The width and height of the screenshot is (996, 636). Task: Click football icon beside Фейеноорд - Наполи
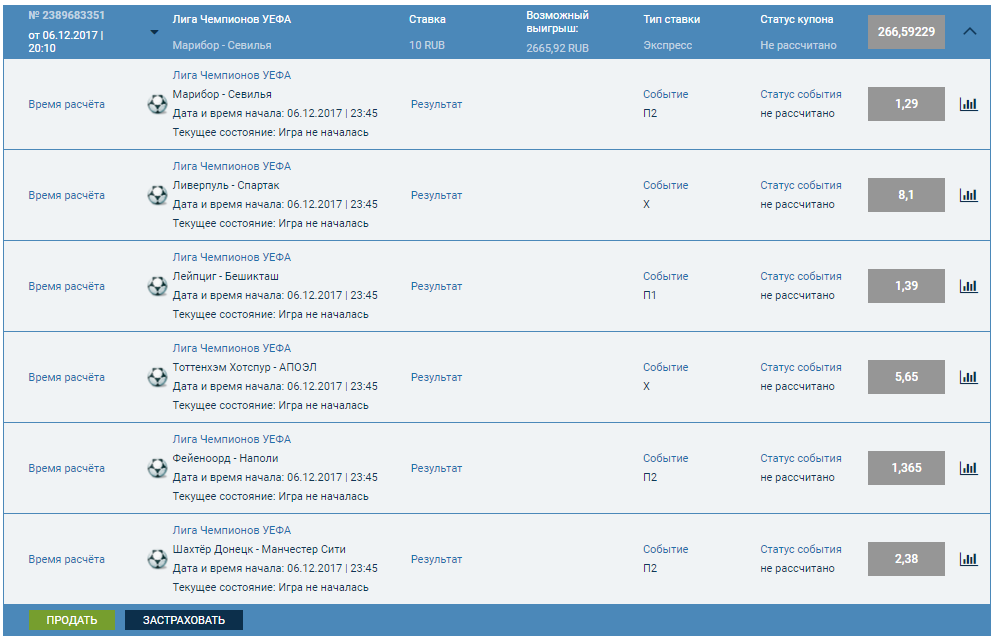pyautogui.click(x=157, y=468)
